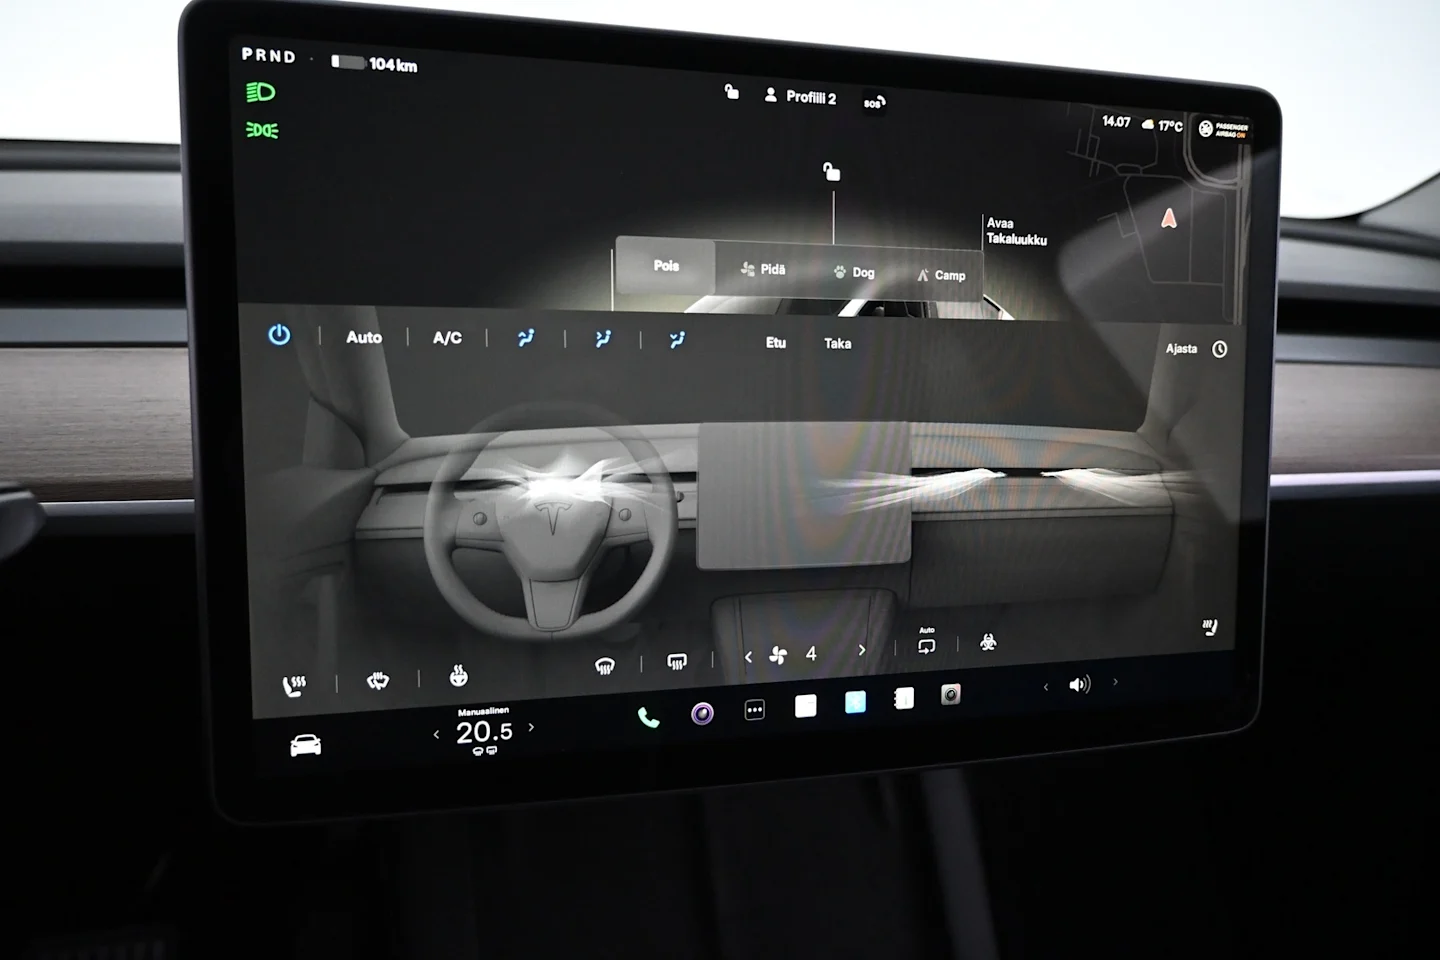This screenshot has width=1440, height=960.
Task: Tap the PRND gear indicator
Action: pyautogui.click(x=269, y=56)
